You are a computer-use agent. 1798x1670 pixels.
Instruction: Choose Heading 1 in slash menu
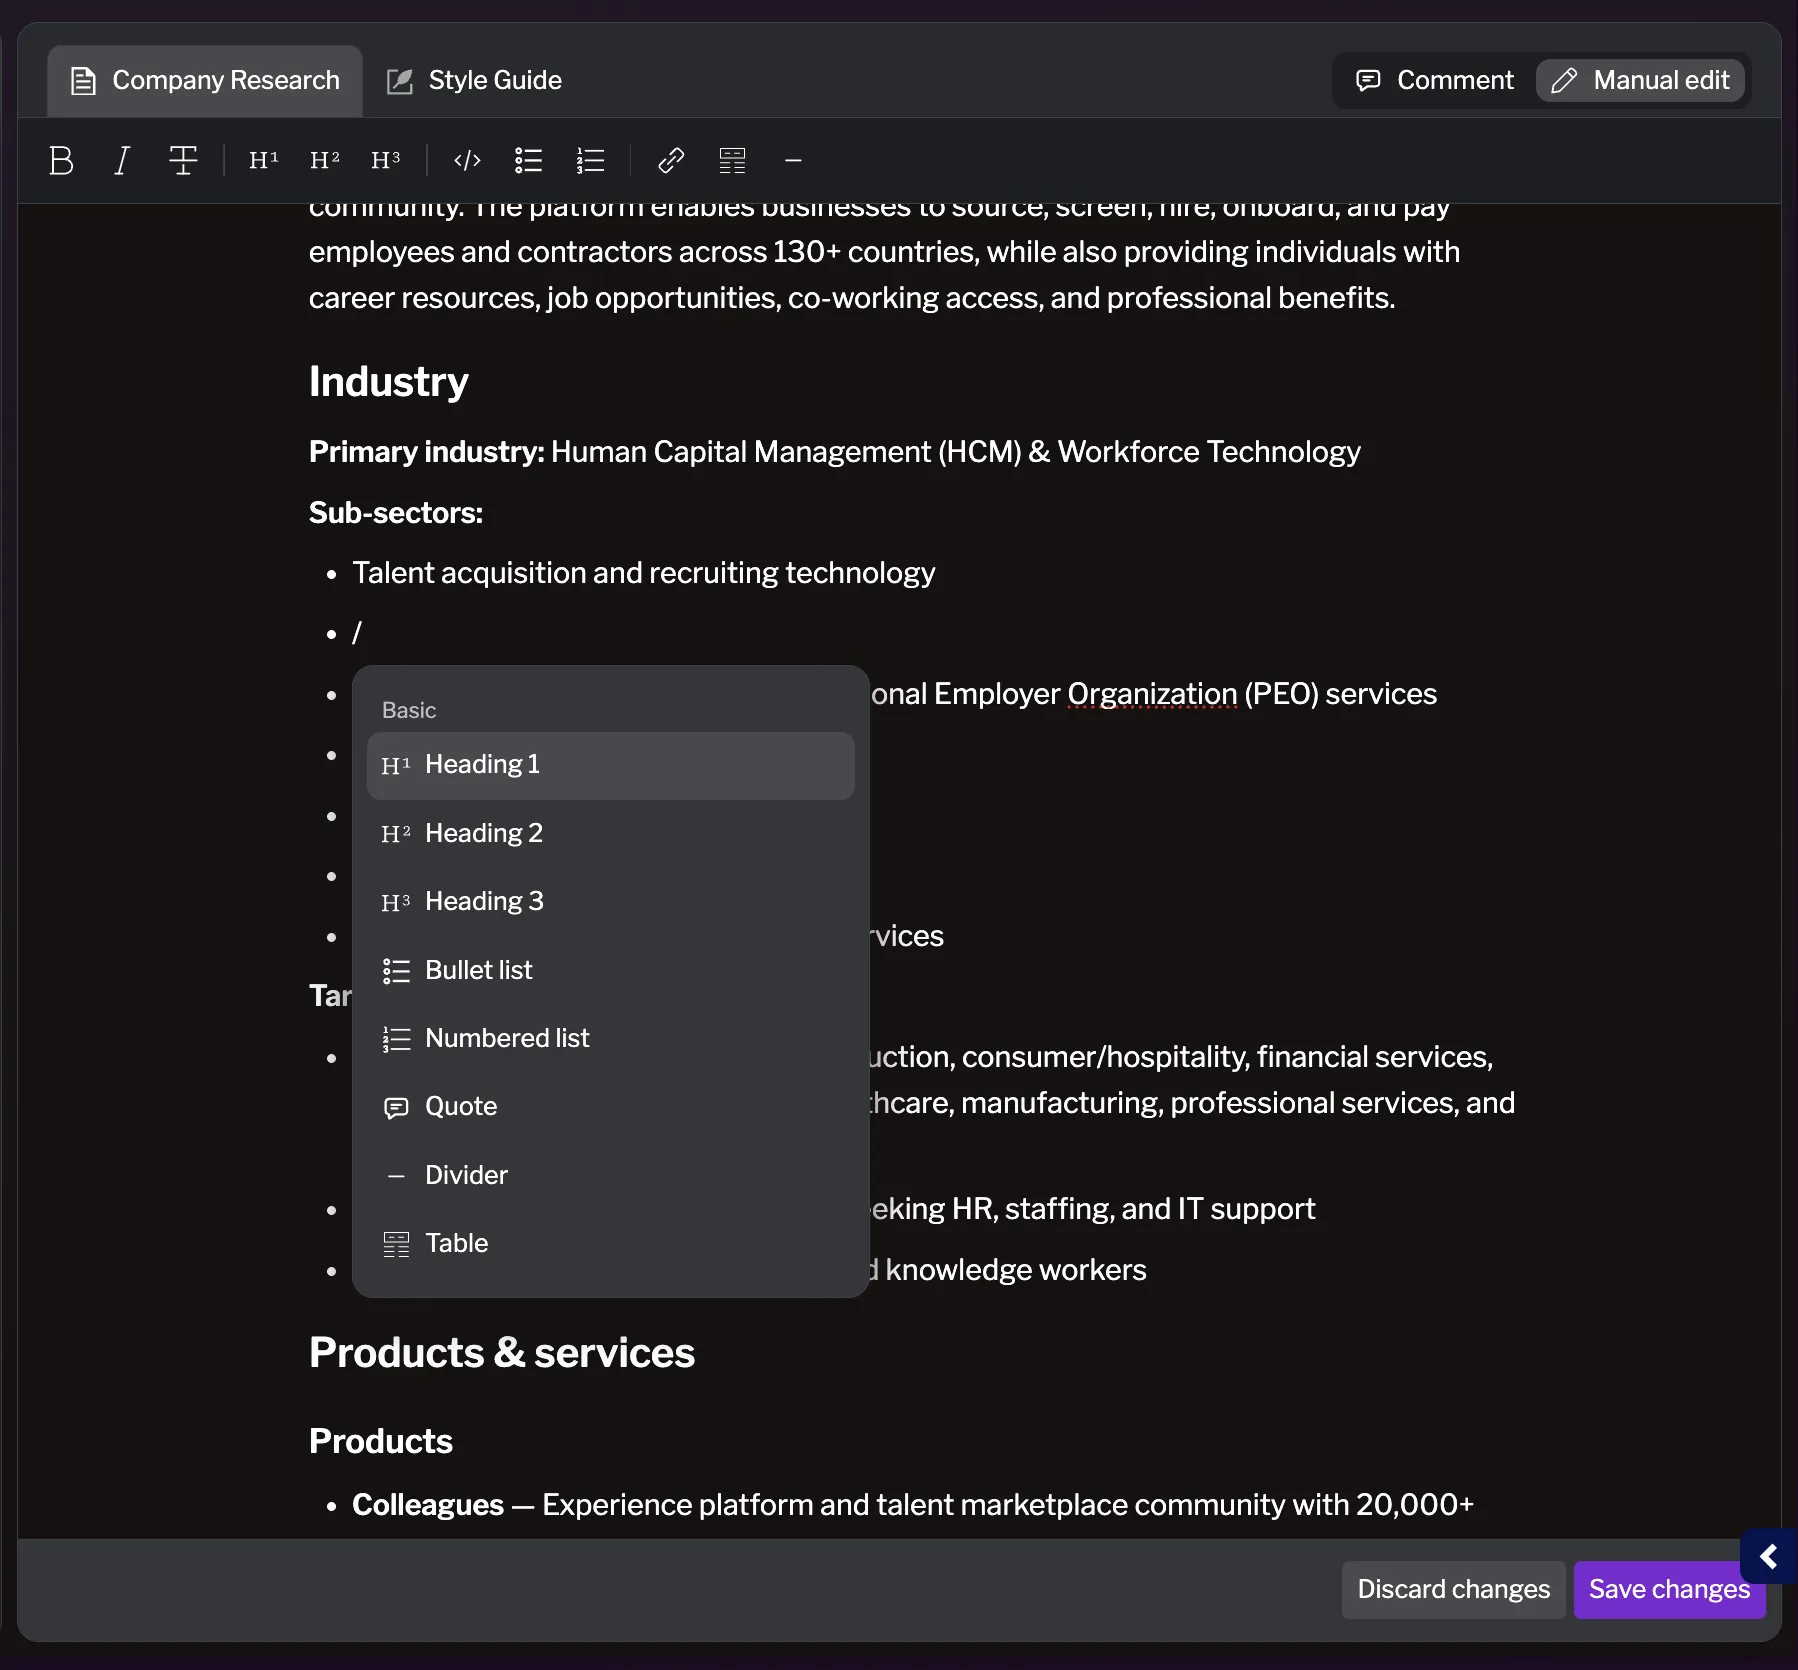click(x=610, y=765)
